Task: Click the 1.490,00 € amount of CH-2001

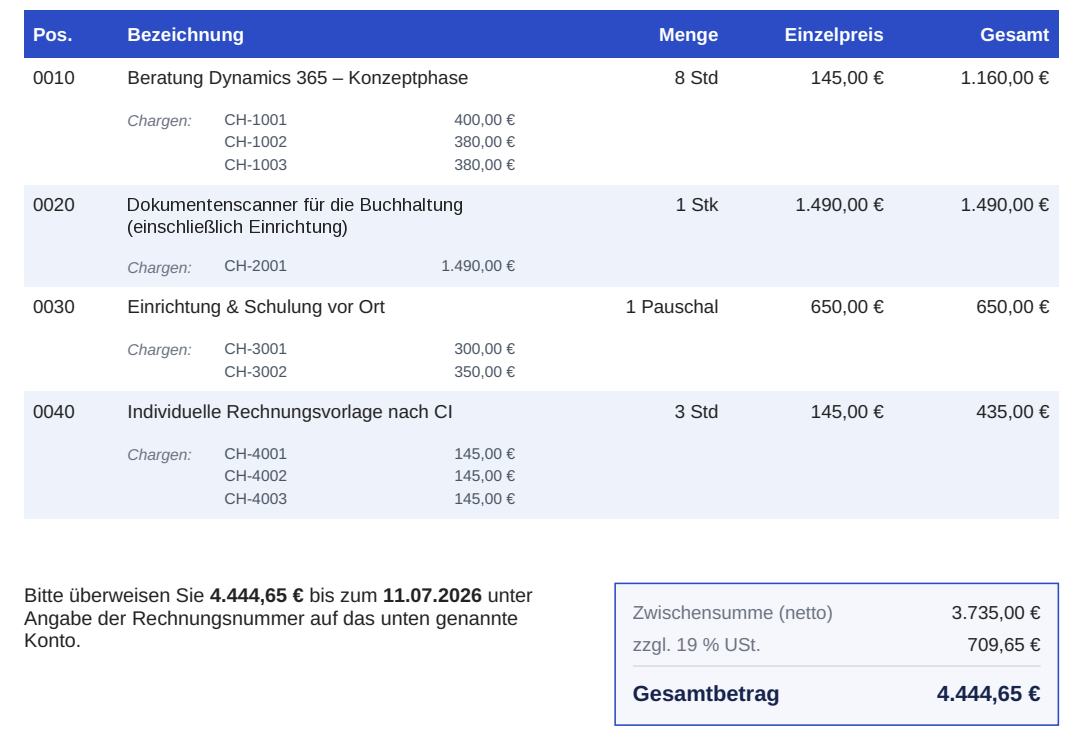Action: click(x=478, y=266)
